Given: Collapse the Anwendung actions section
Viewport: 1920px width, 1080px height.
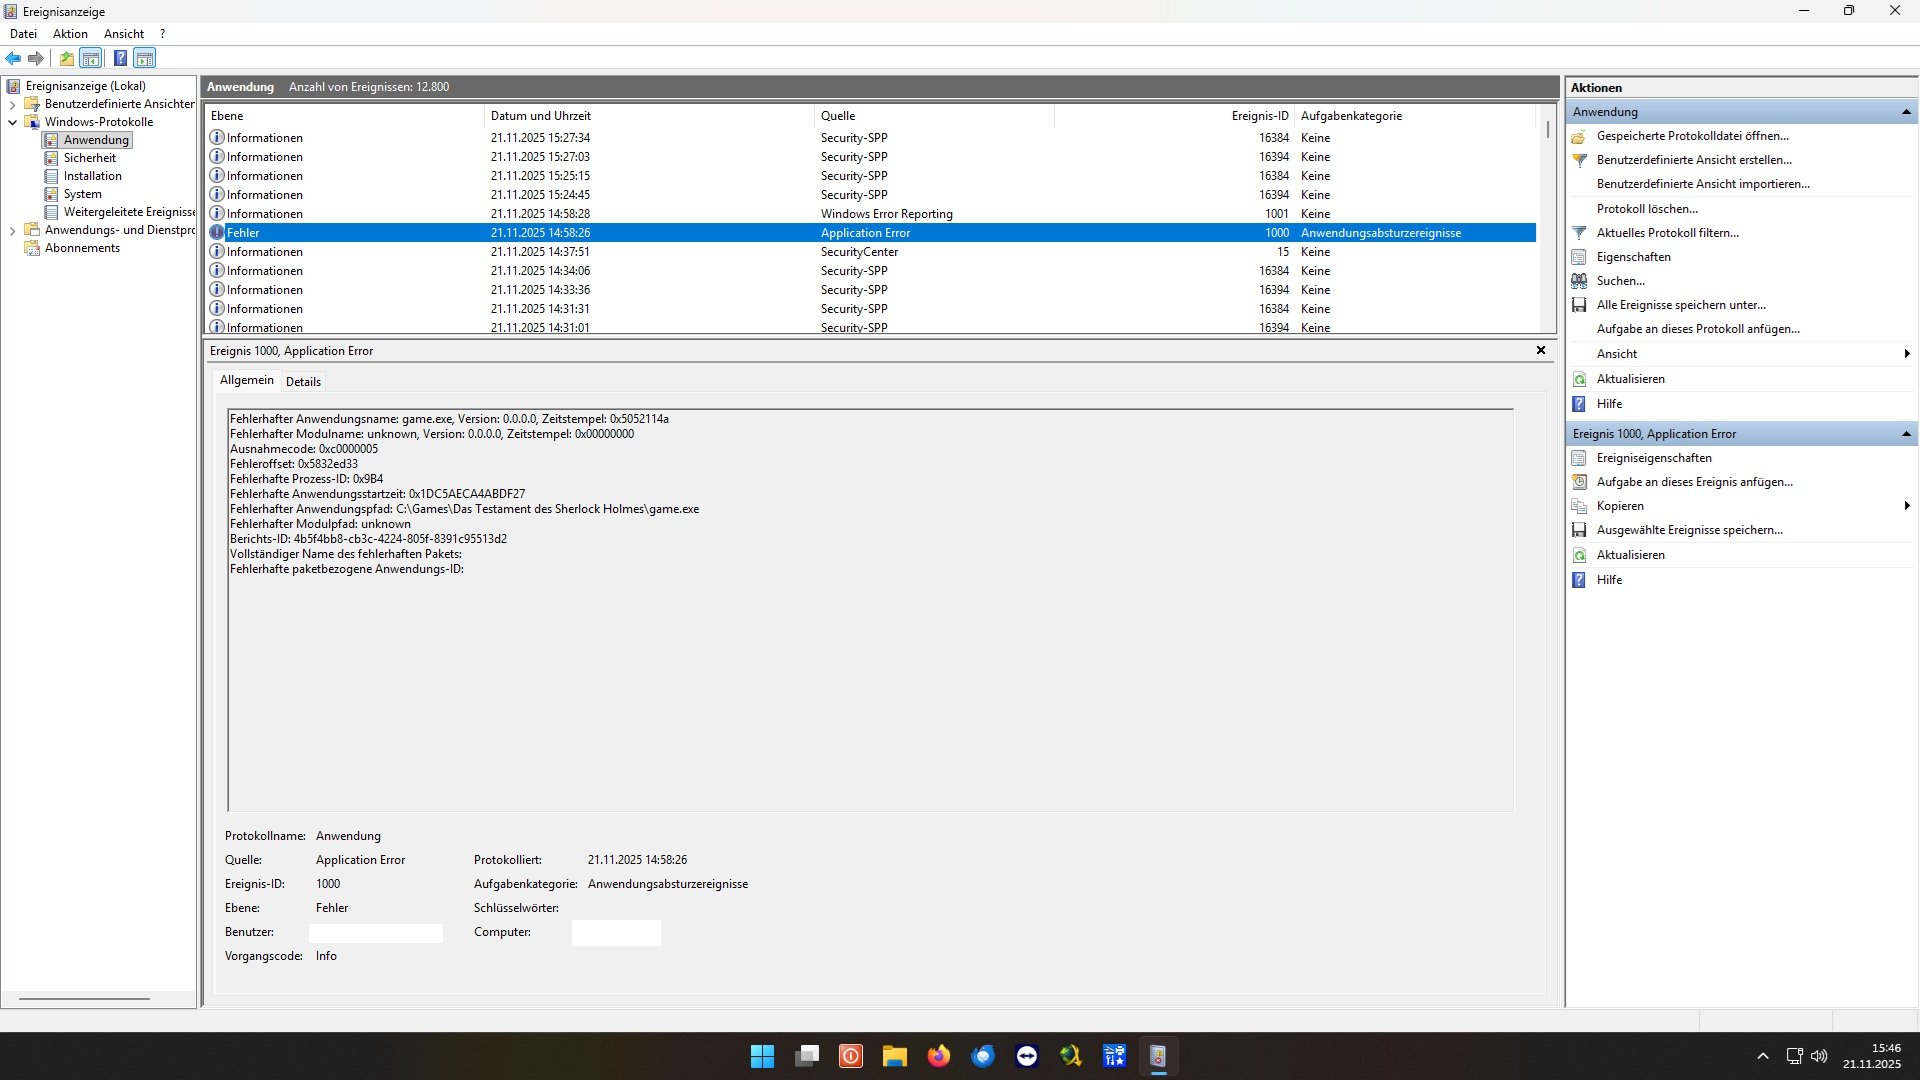Looking at the screenshot, I should [x=1906, y=112].
